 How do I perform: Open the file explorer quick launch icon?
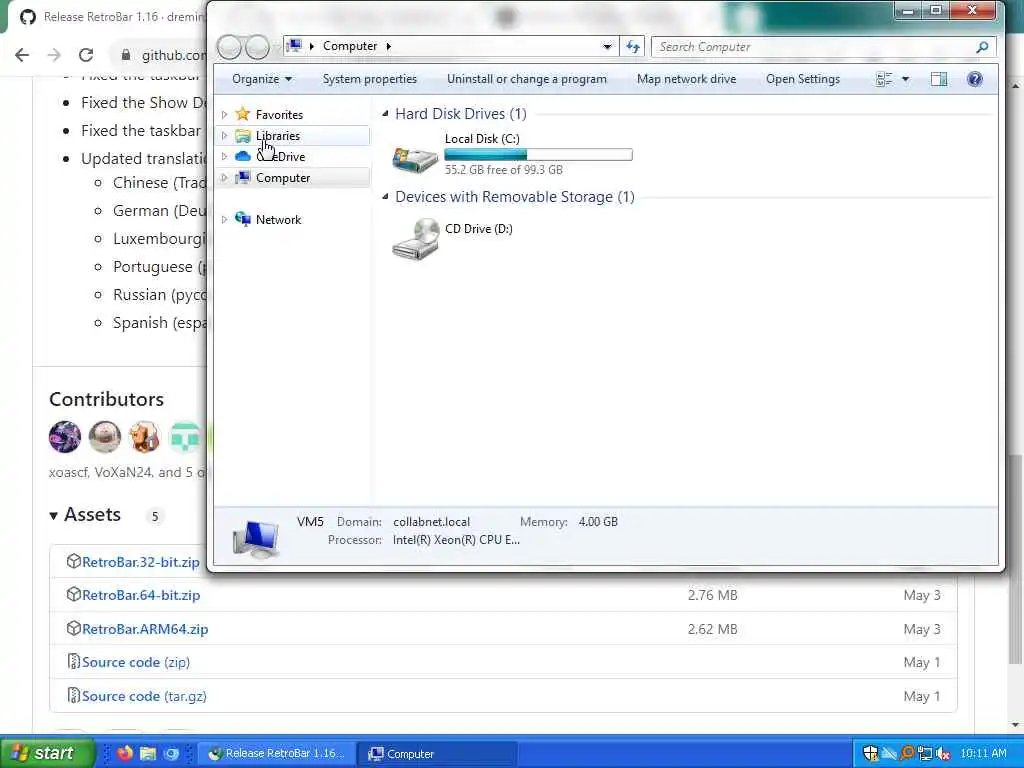coord(148,753)
